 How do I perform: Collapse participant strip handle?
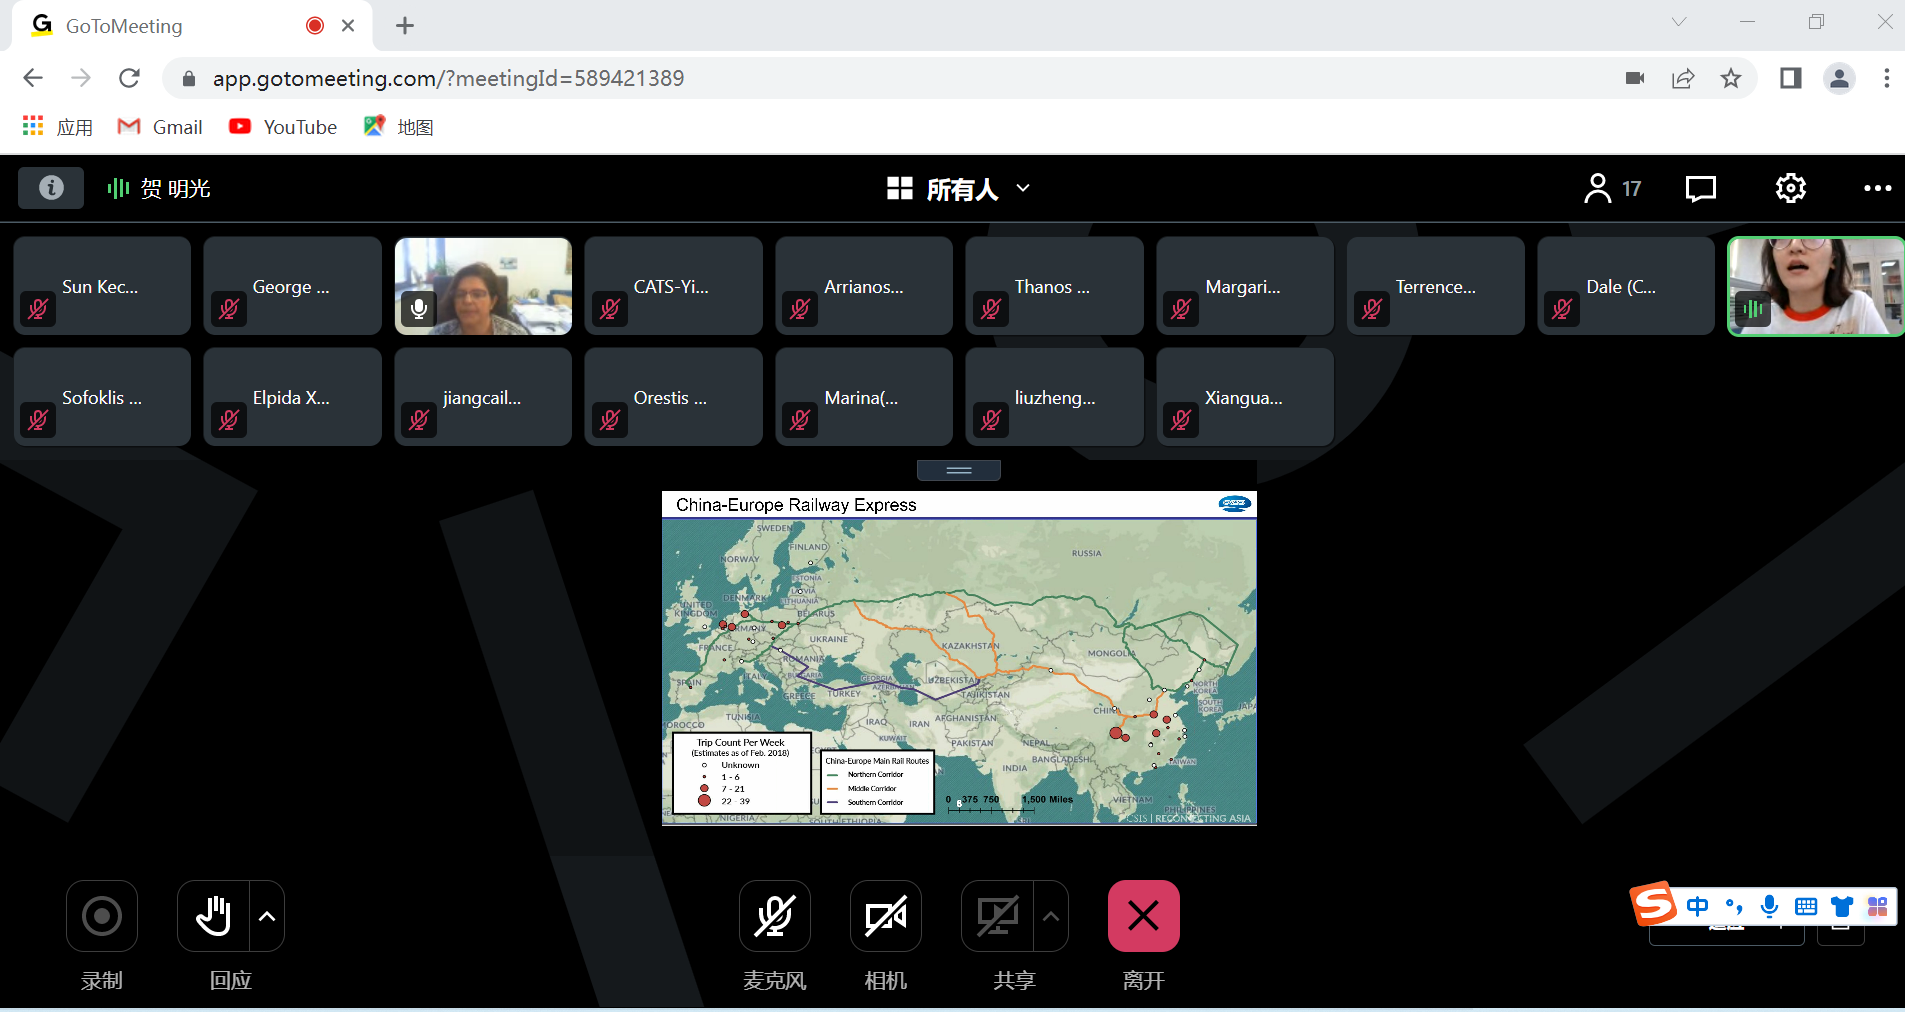pyautogui.click(x=959, y=470)
